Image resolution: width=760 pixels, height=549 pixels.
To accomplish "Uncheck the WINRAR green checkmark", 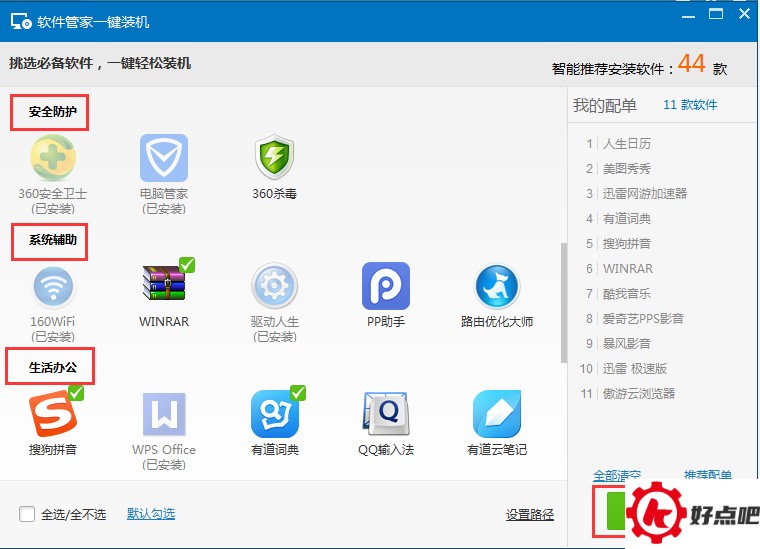I will (x=187, y=265).
